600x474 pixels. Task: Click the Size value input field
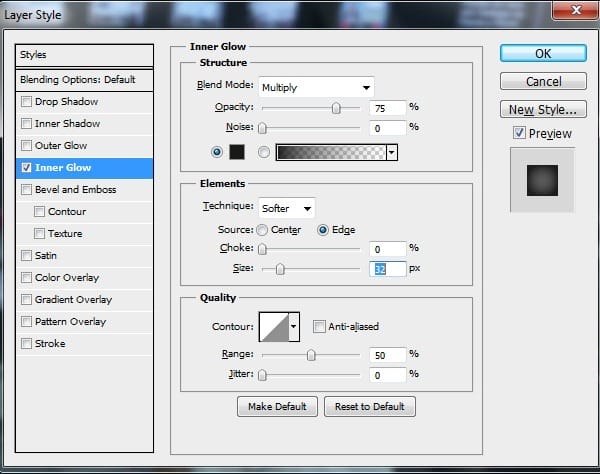(x=387, y=268)
